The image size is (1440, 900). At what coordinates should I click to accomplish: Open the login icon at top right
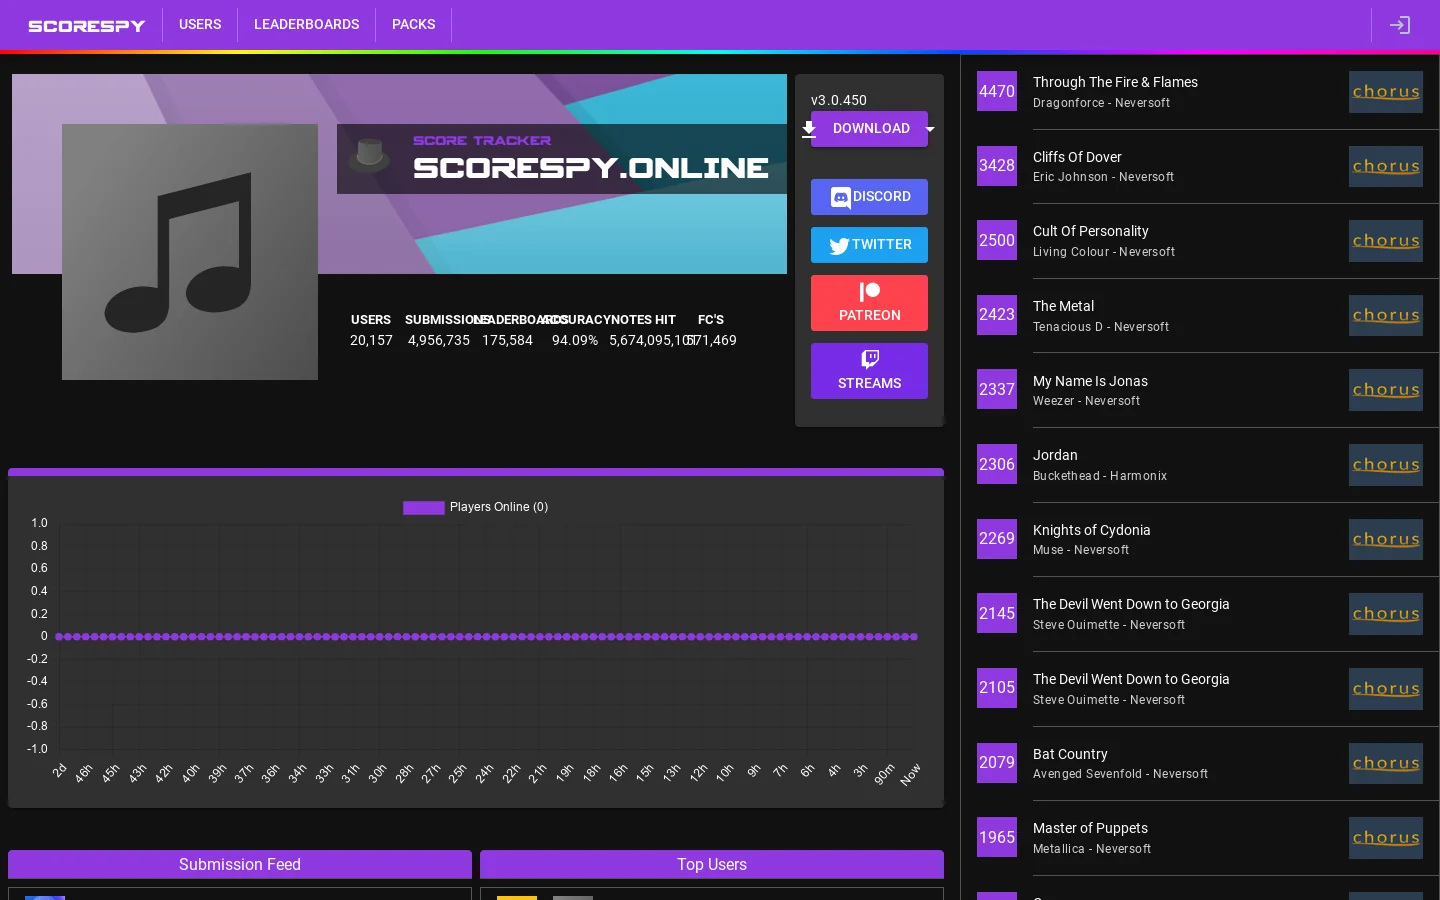click(1400, 25)
